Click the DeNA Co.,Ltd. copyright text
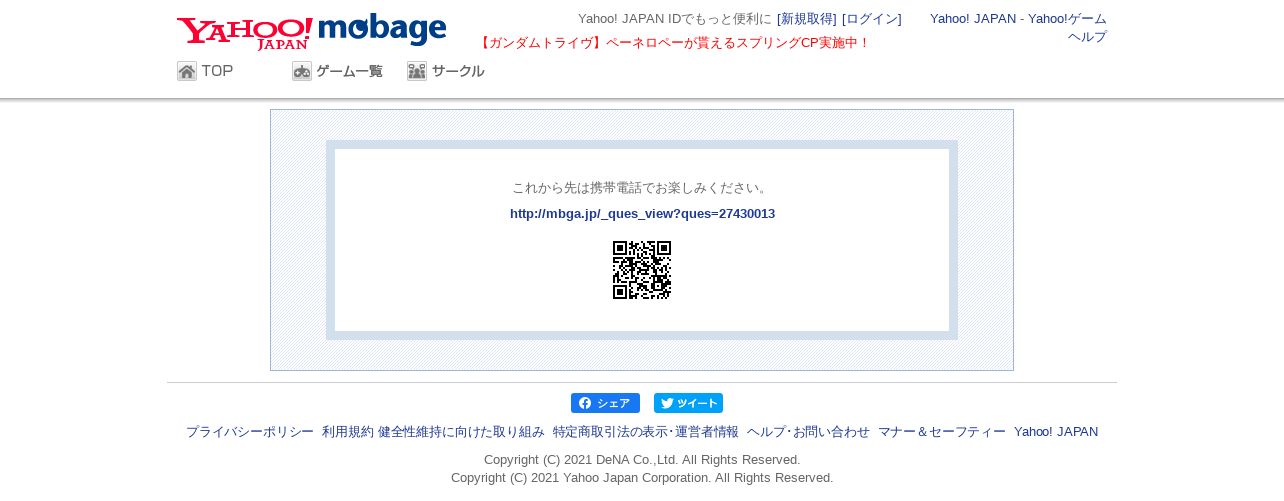 point(642,460)
